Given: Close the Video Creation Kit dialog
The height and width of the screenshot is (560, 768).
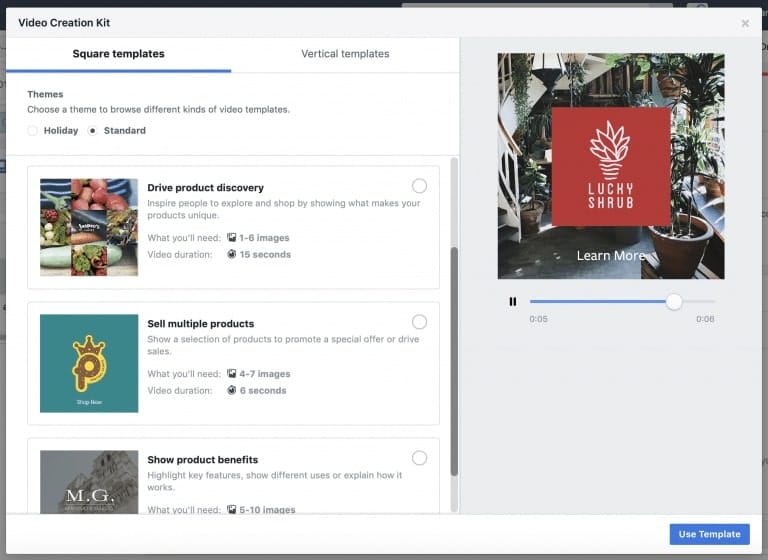Looking at the screenshot, I should point(745,23).
